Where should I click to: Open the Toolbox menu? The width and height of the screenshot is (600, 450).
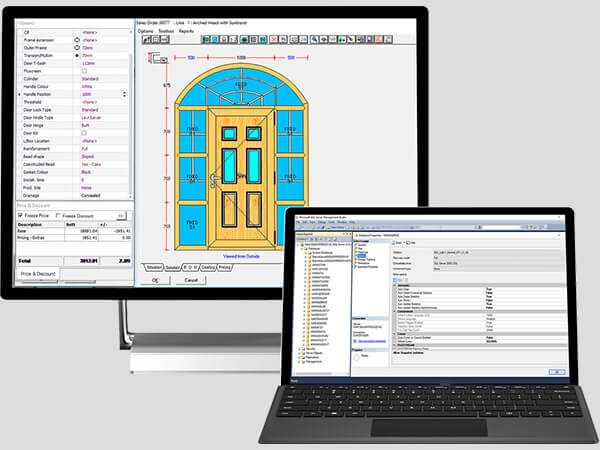tap(166, 31)
